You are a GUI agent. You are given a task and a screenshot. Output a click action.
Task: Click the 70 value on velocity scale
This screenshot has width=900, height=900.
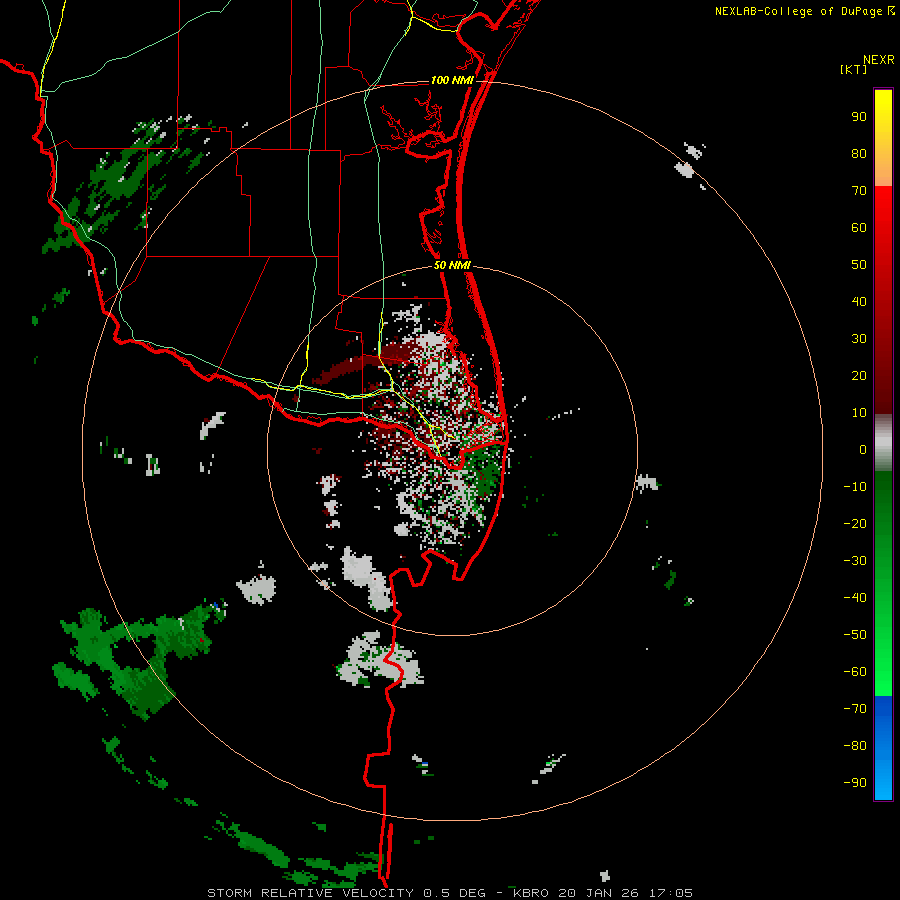tap(859, 191)
